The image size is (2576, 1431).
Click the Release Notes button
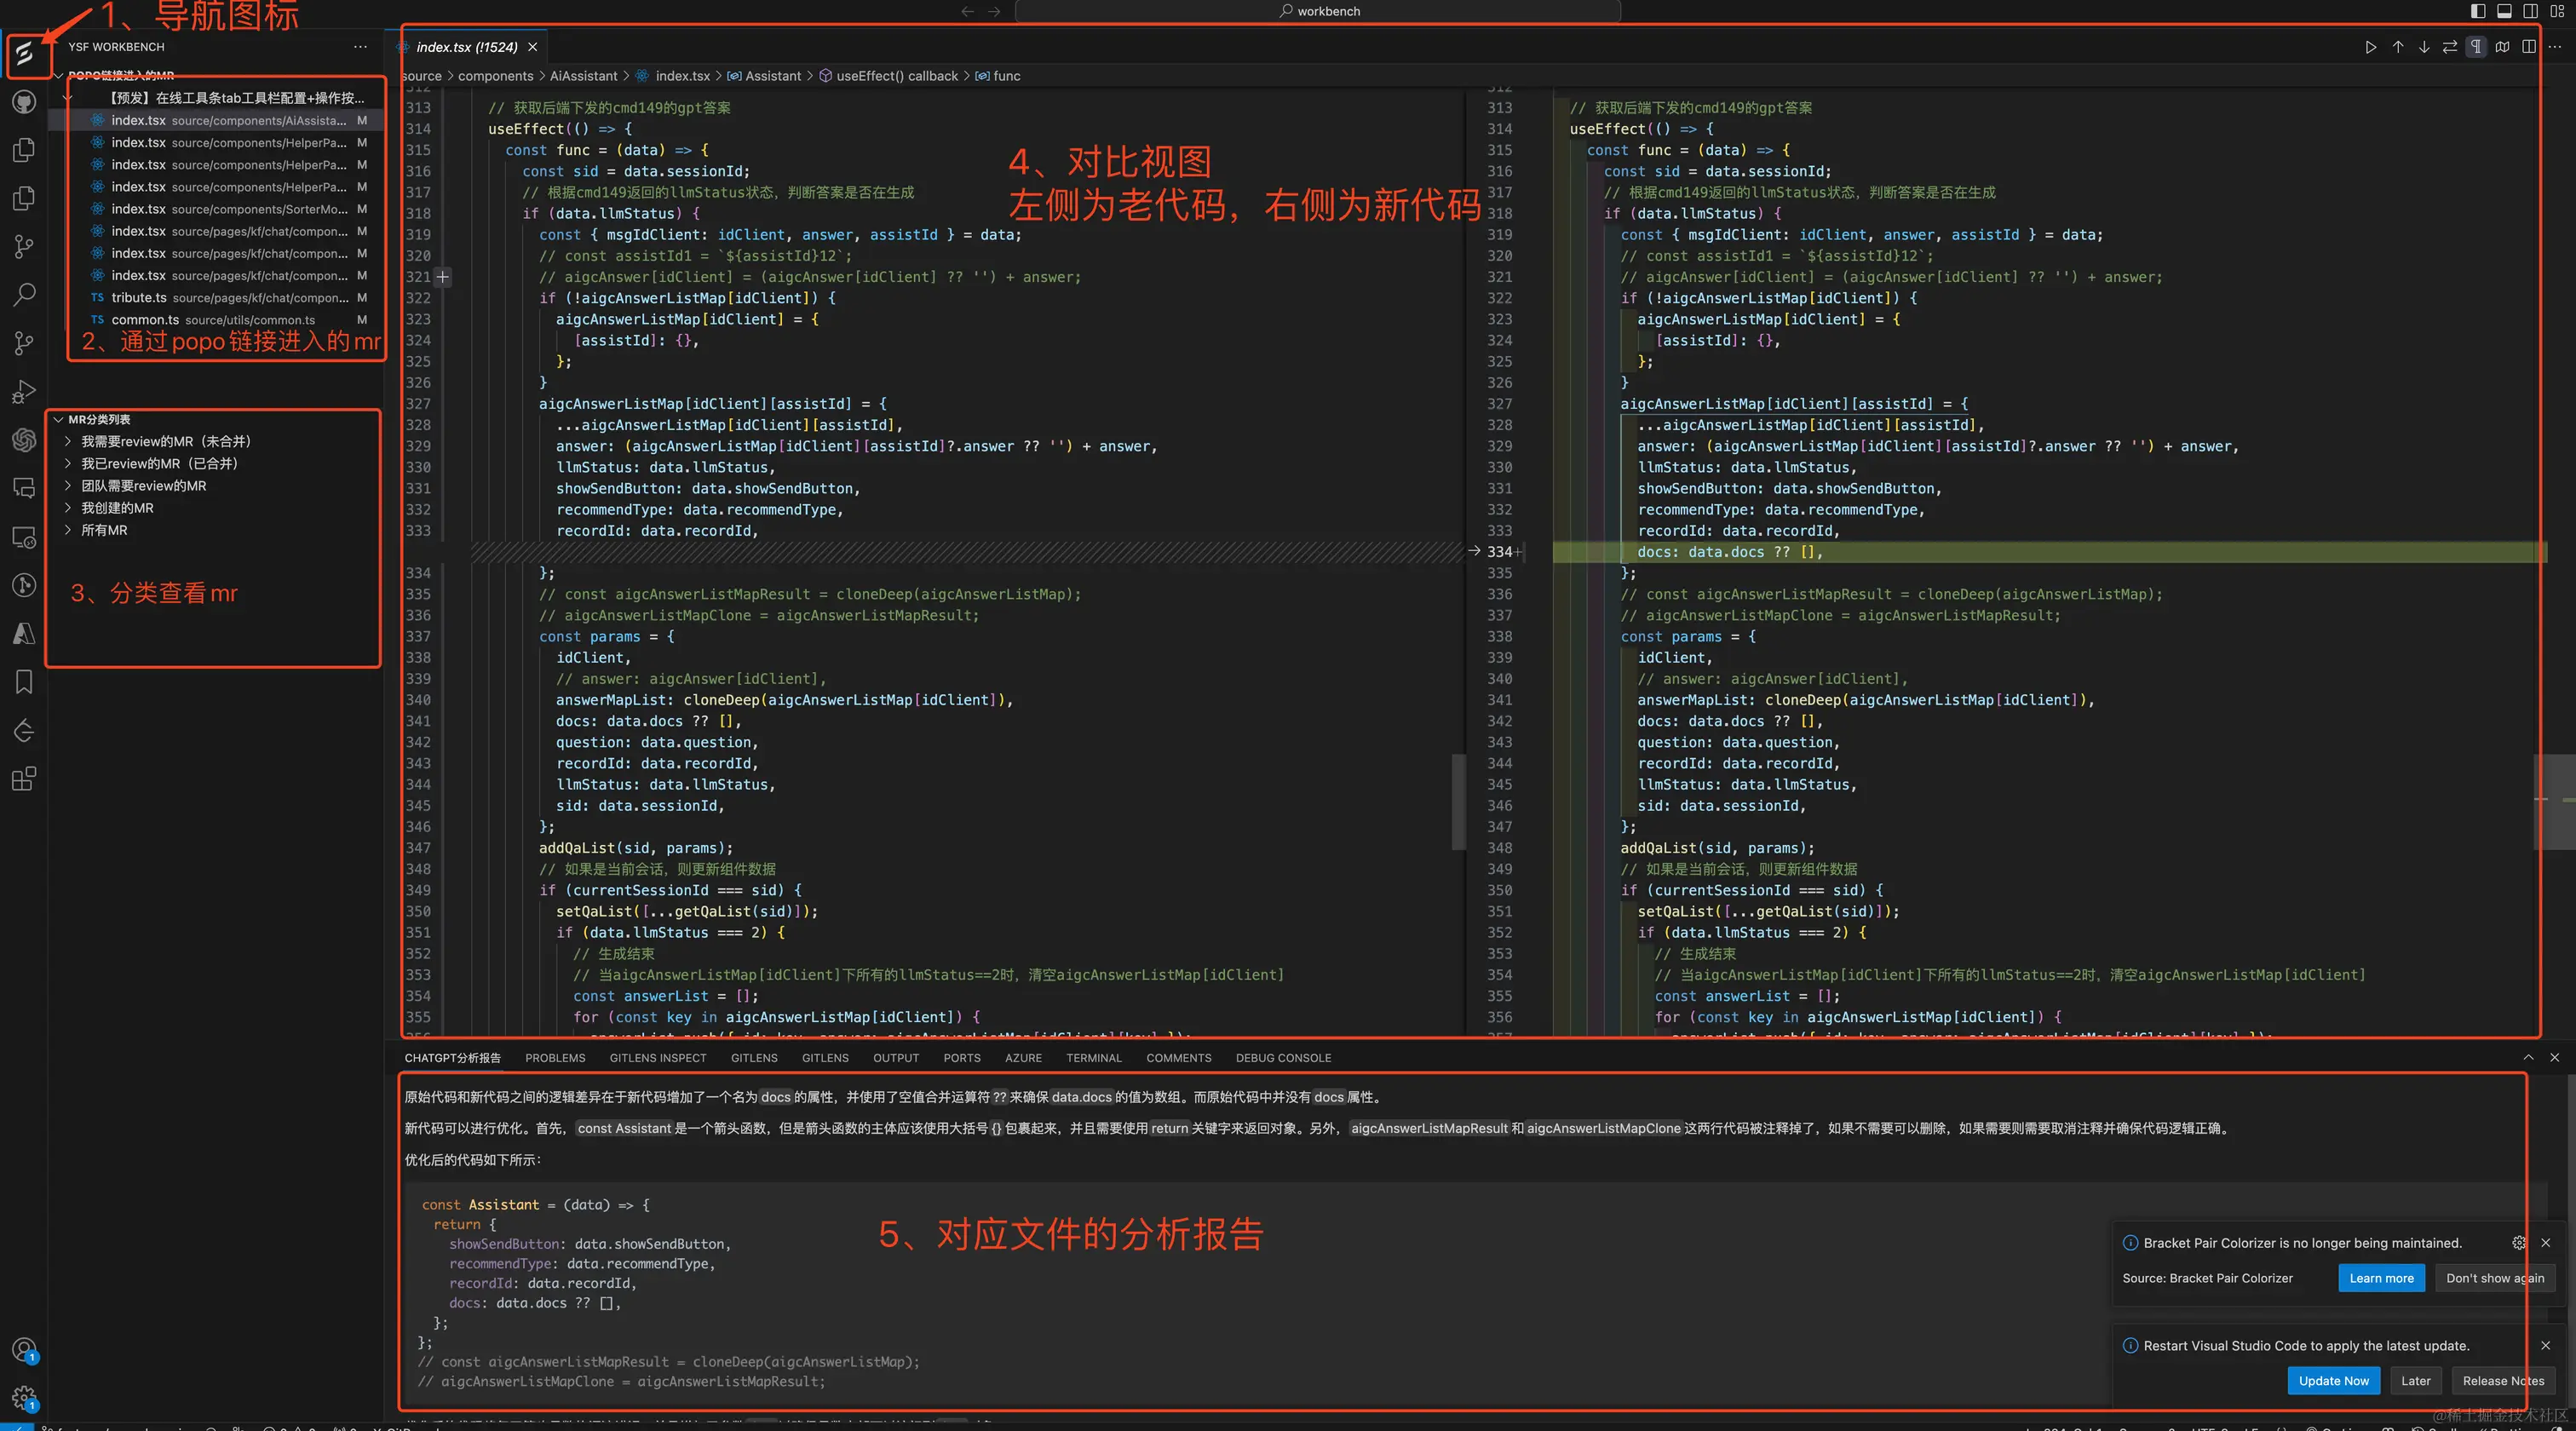pyautogui.click(x=2503, y=1381)
